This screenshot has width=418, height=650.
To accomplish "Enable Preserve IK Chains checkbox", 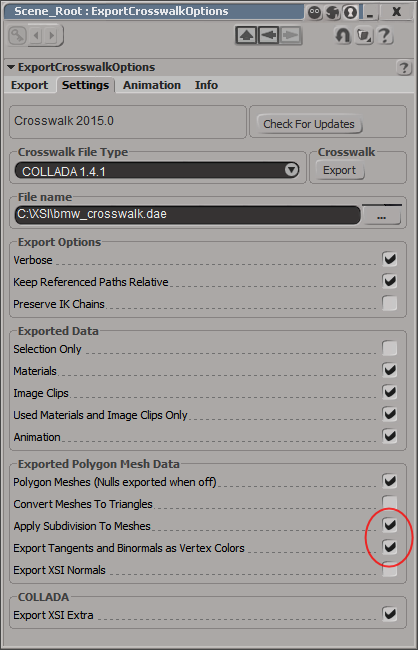I will pyautogui.click(x=389, y=303).
